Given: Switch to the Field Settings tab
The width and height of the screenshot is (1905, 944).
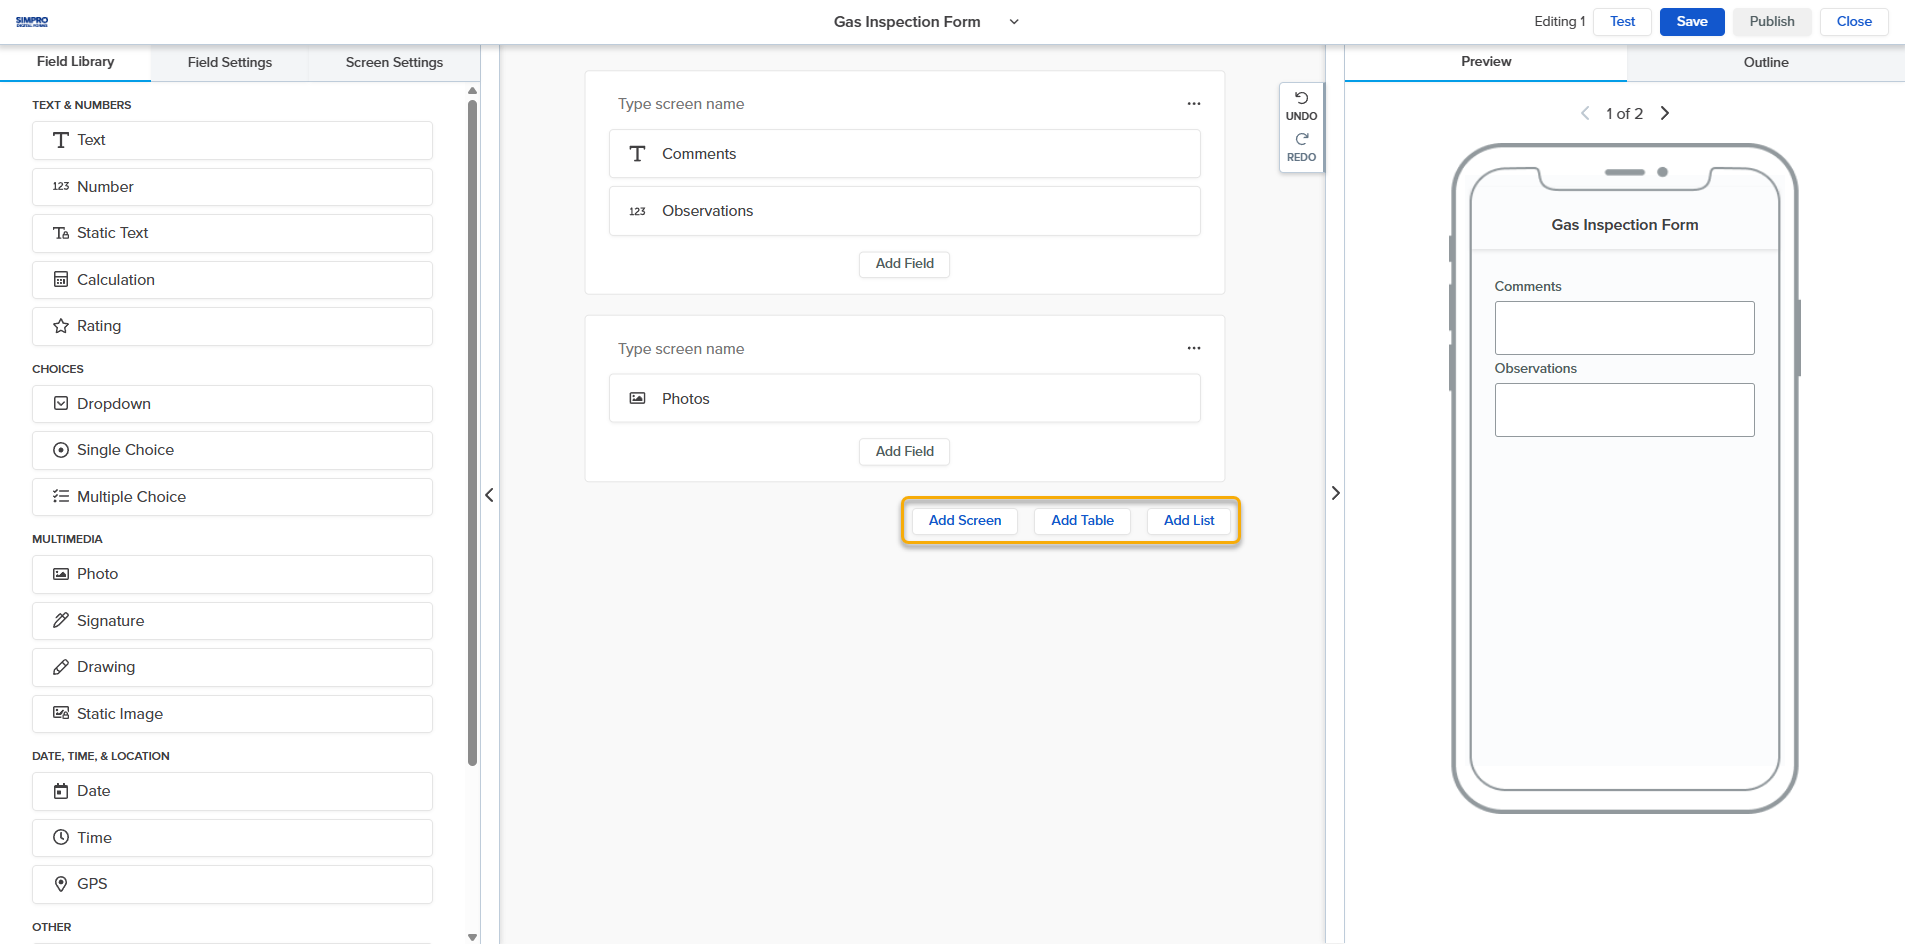Looking at the screenshot, I should click(x=229, y=62).
